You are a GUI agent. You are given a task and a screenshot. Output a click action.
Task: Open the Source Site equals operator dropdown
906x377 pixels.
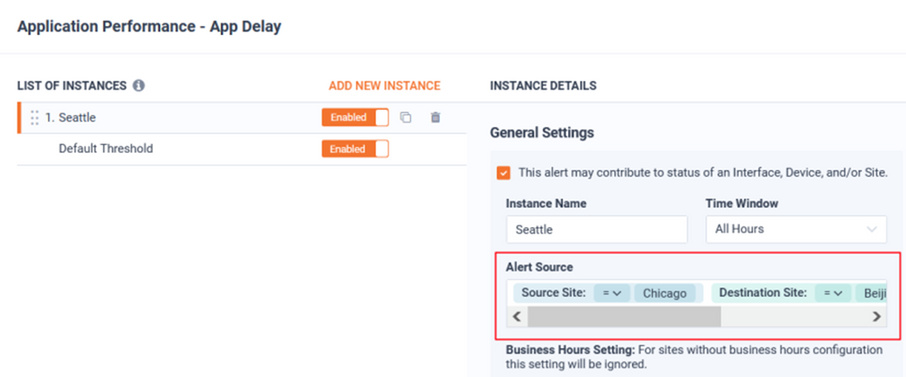[612, 293]
